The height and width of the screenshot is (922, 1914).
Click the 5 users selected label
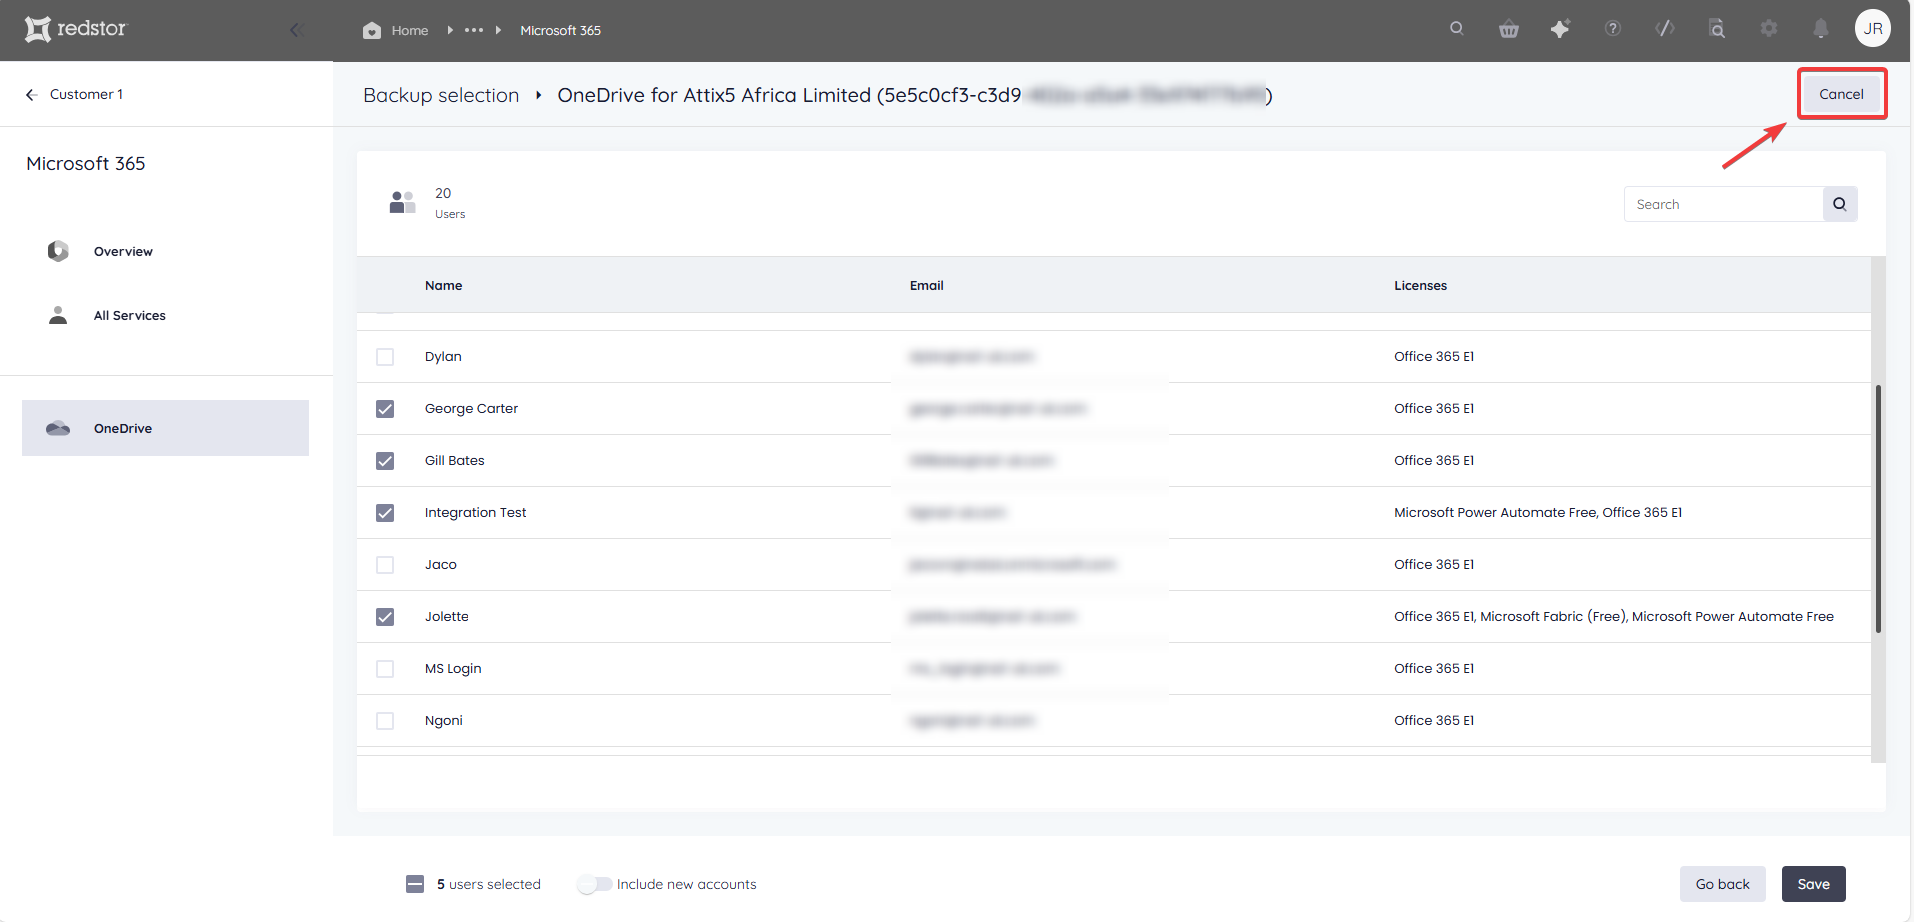click(488, 884)
